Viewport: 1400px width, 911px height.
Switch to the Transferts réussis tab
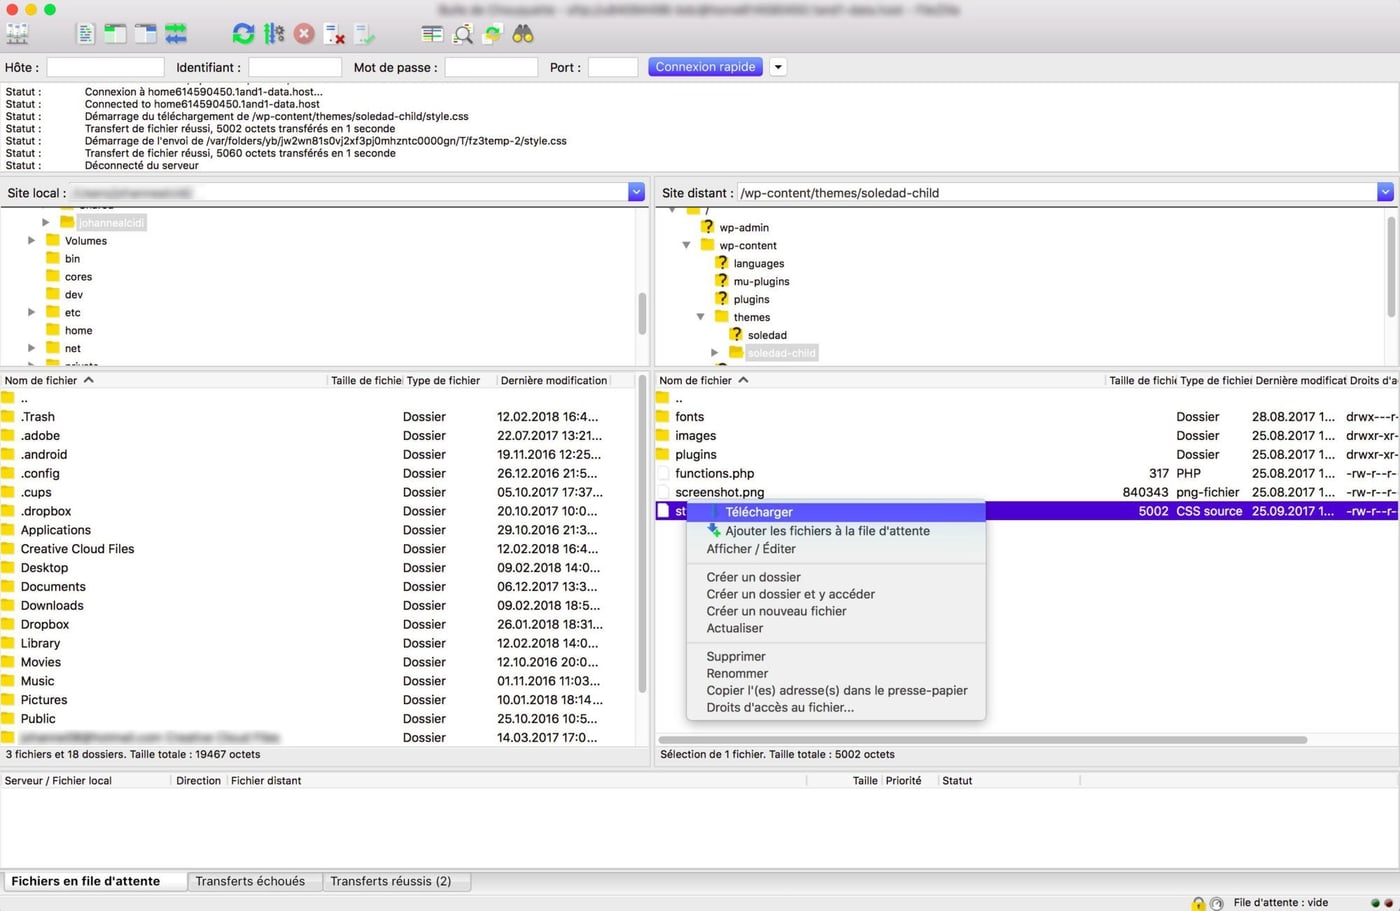pyautogui.click(x=396, y=881)
